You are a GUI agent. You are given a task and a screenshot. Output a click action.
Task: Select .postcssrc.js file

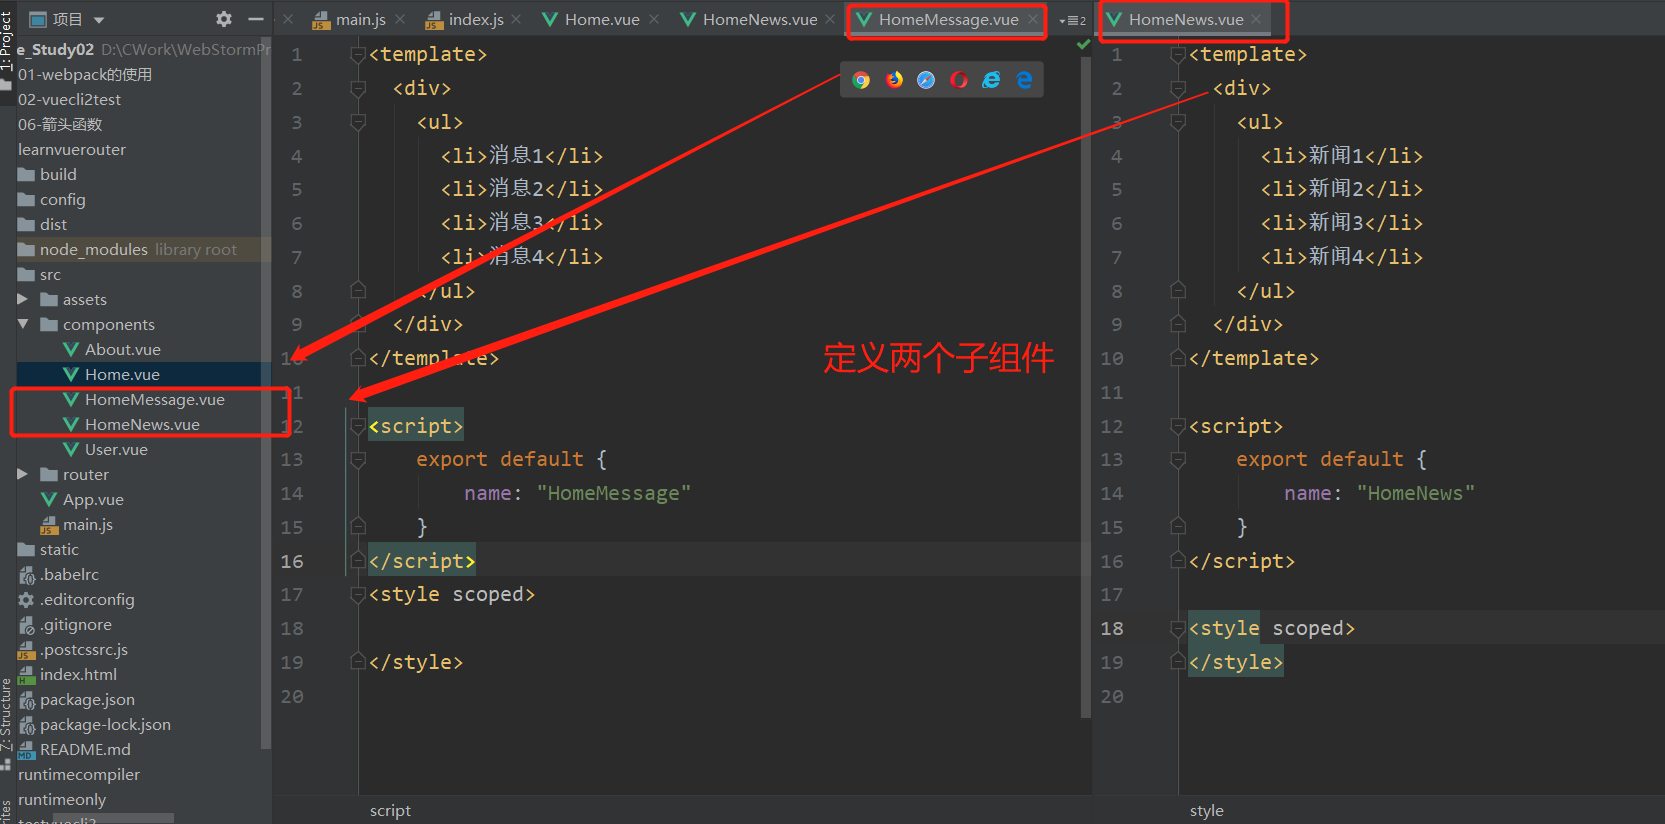pos(84,649)
